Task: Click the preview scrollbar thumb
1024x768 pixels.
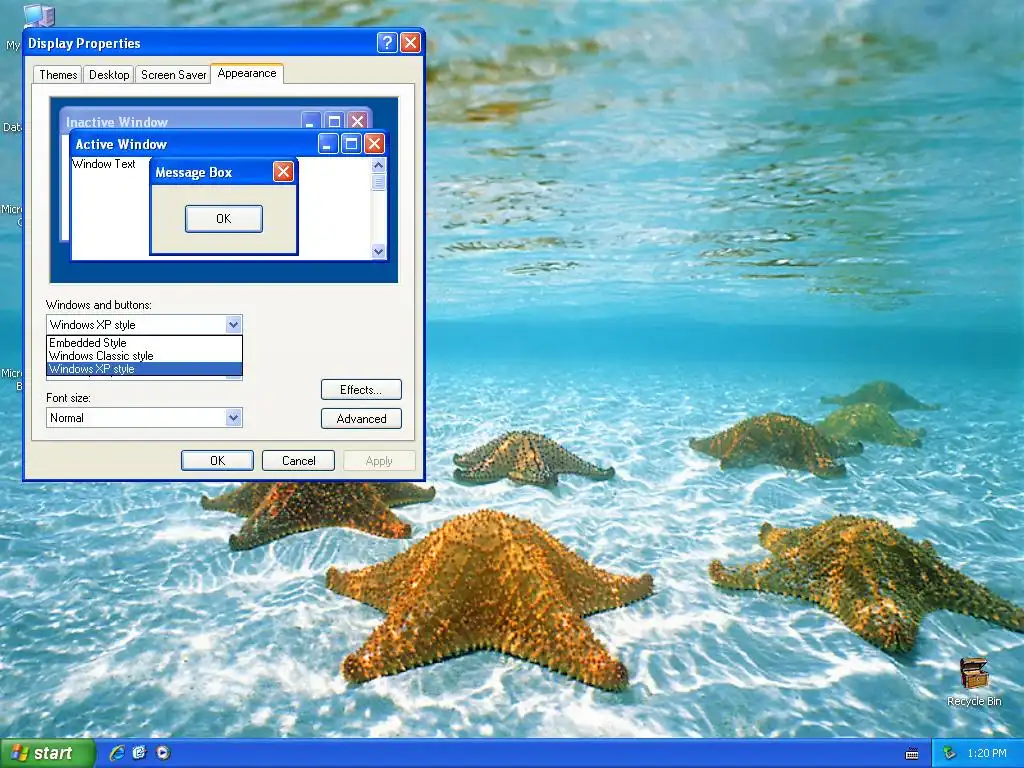Action: click(378, 182)
